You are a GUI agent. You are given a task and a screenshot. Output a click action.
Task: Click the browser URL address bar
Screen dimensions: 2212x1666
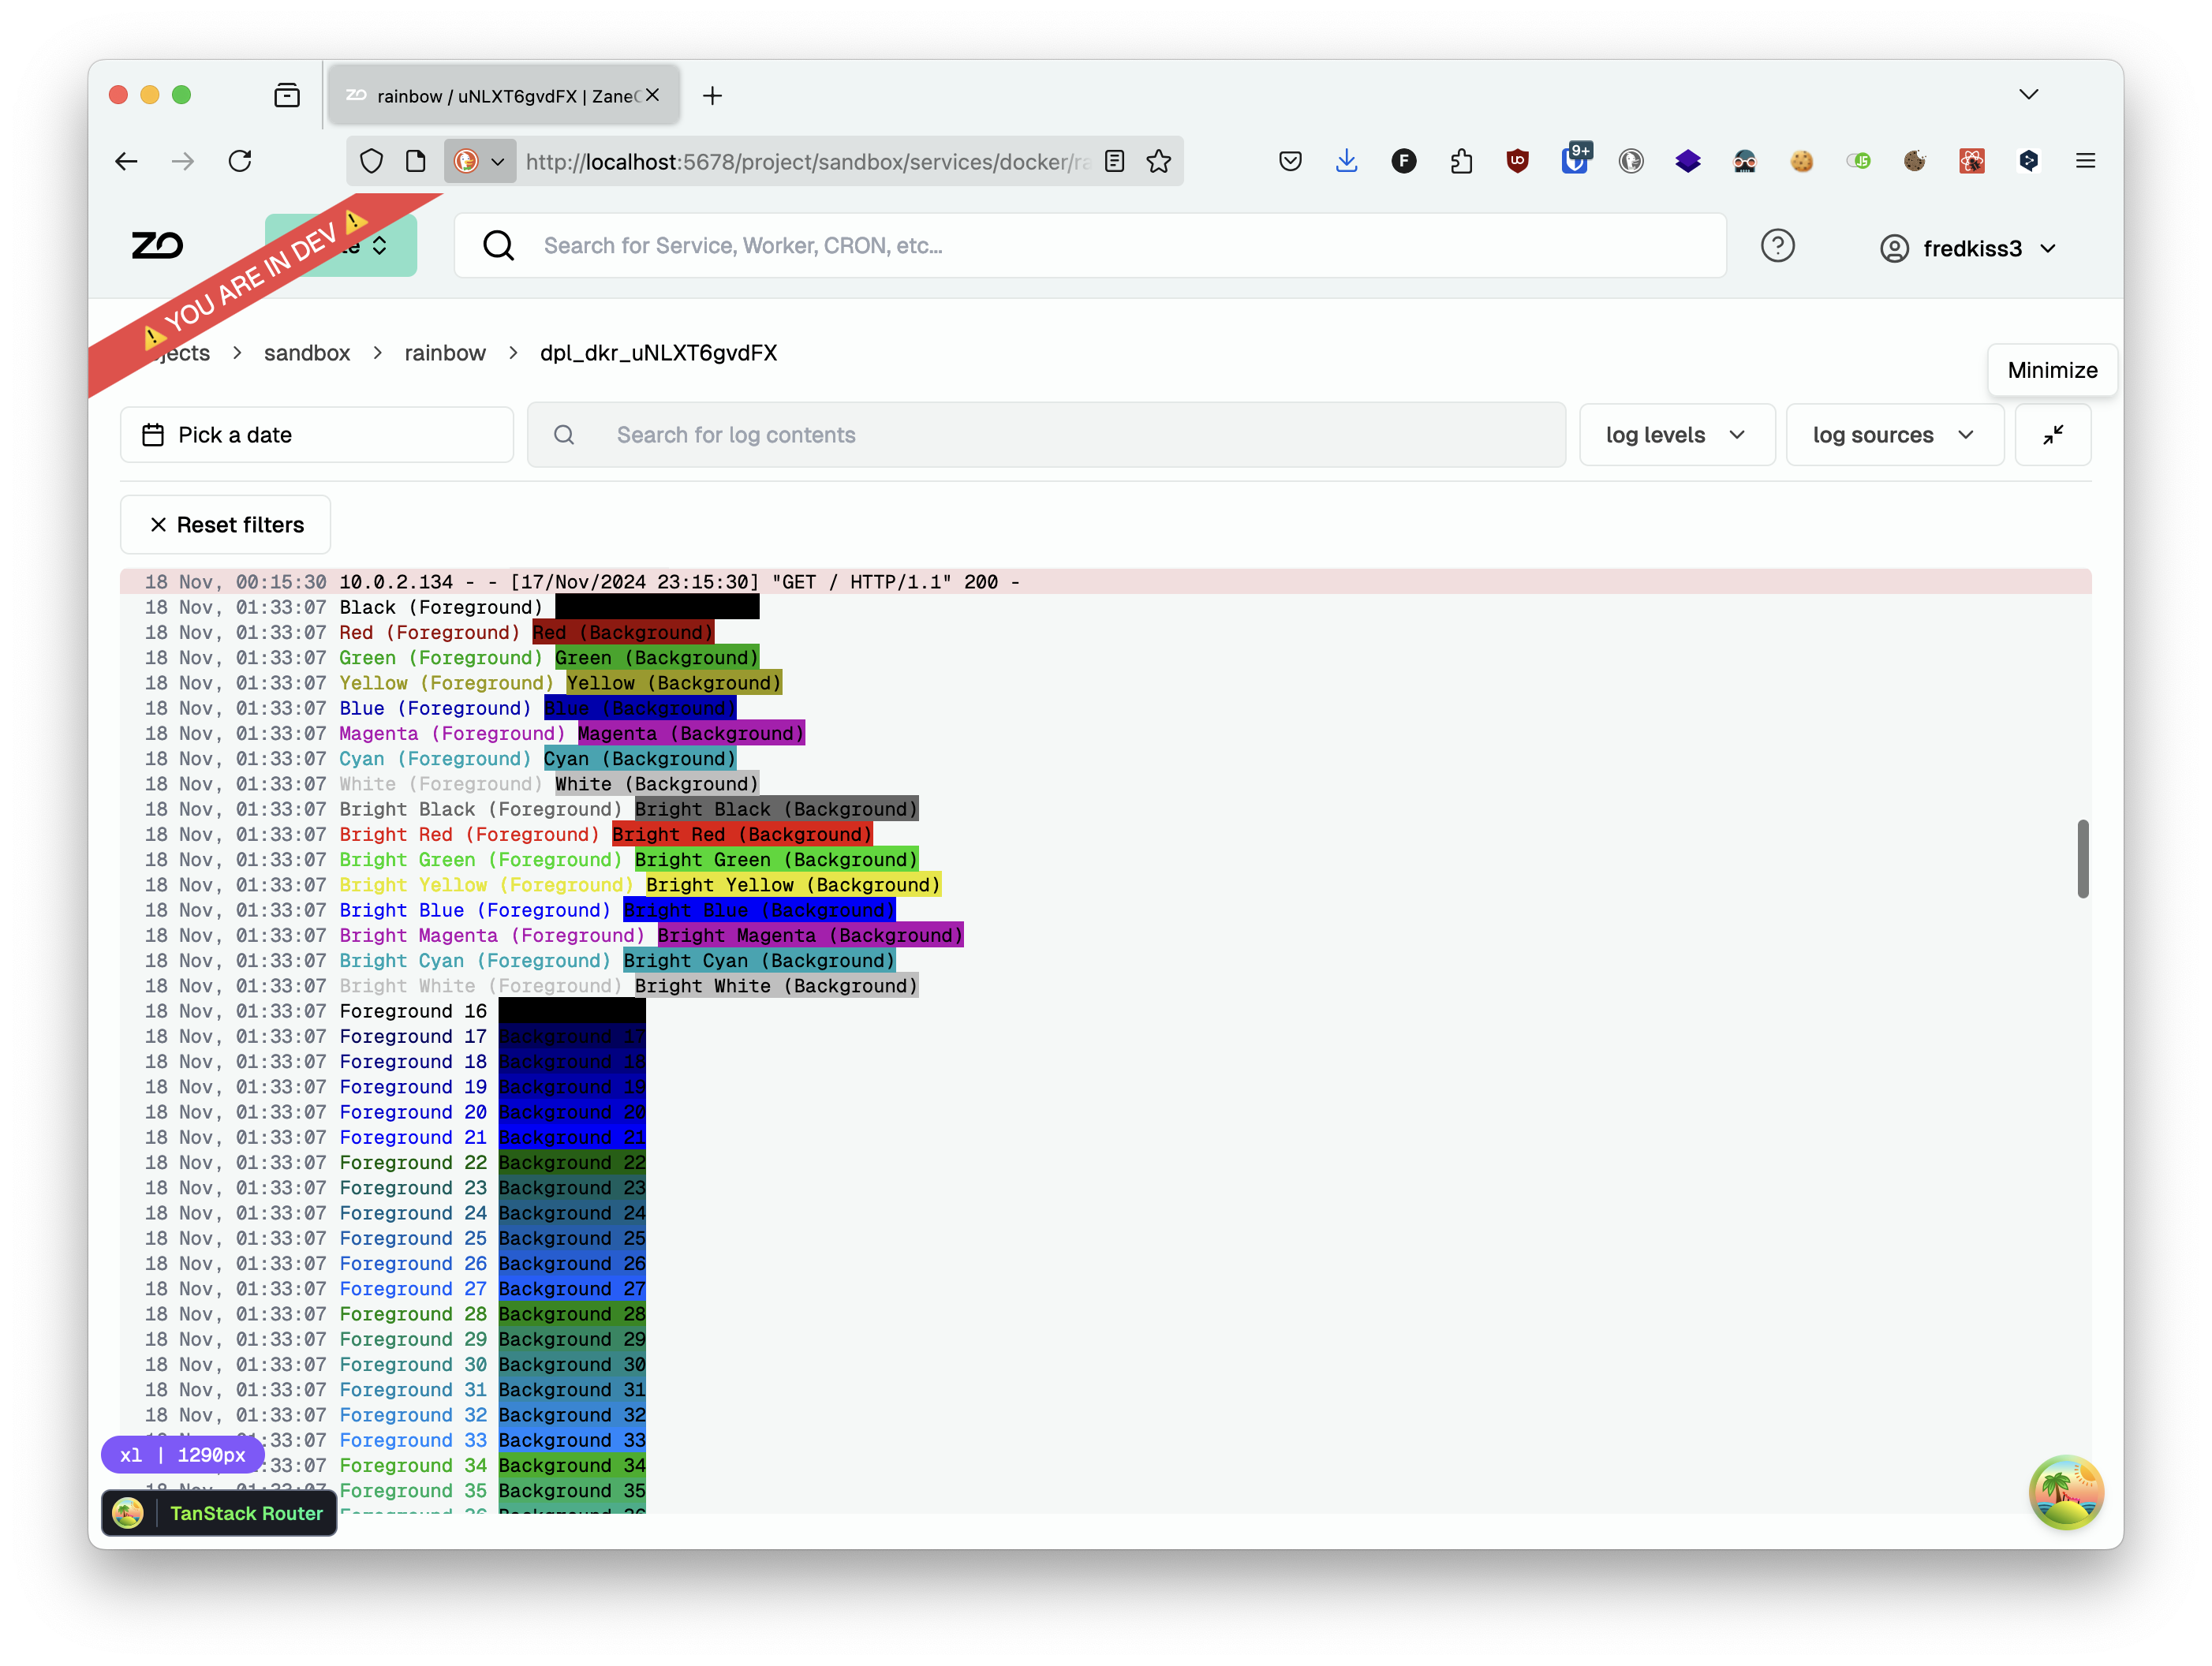point(806,162)
